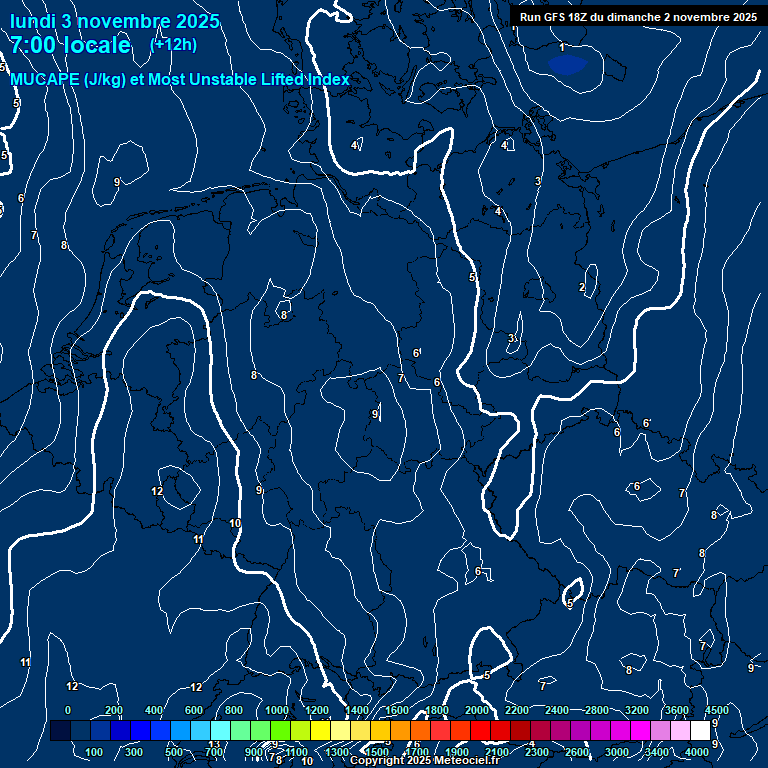Click the blue MUCAPE patch near top right
The height and width of the screenshot is (768, 768).
pyautogui.click(x=567, y=65)
